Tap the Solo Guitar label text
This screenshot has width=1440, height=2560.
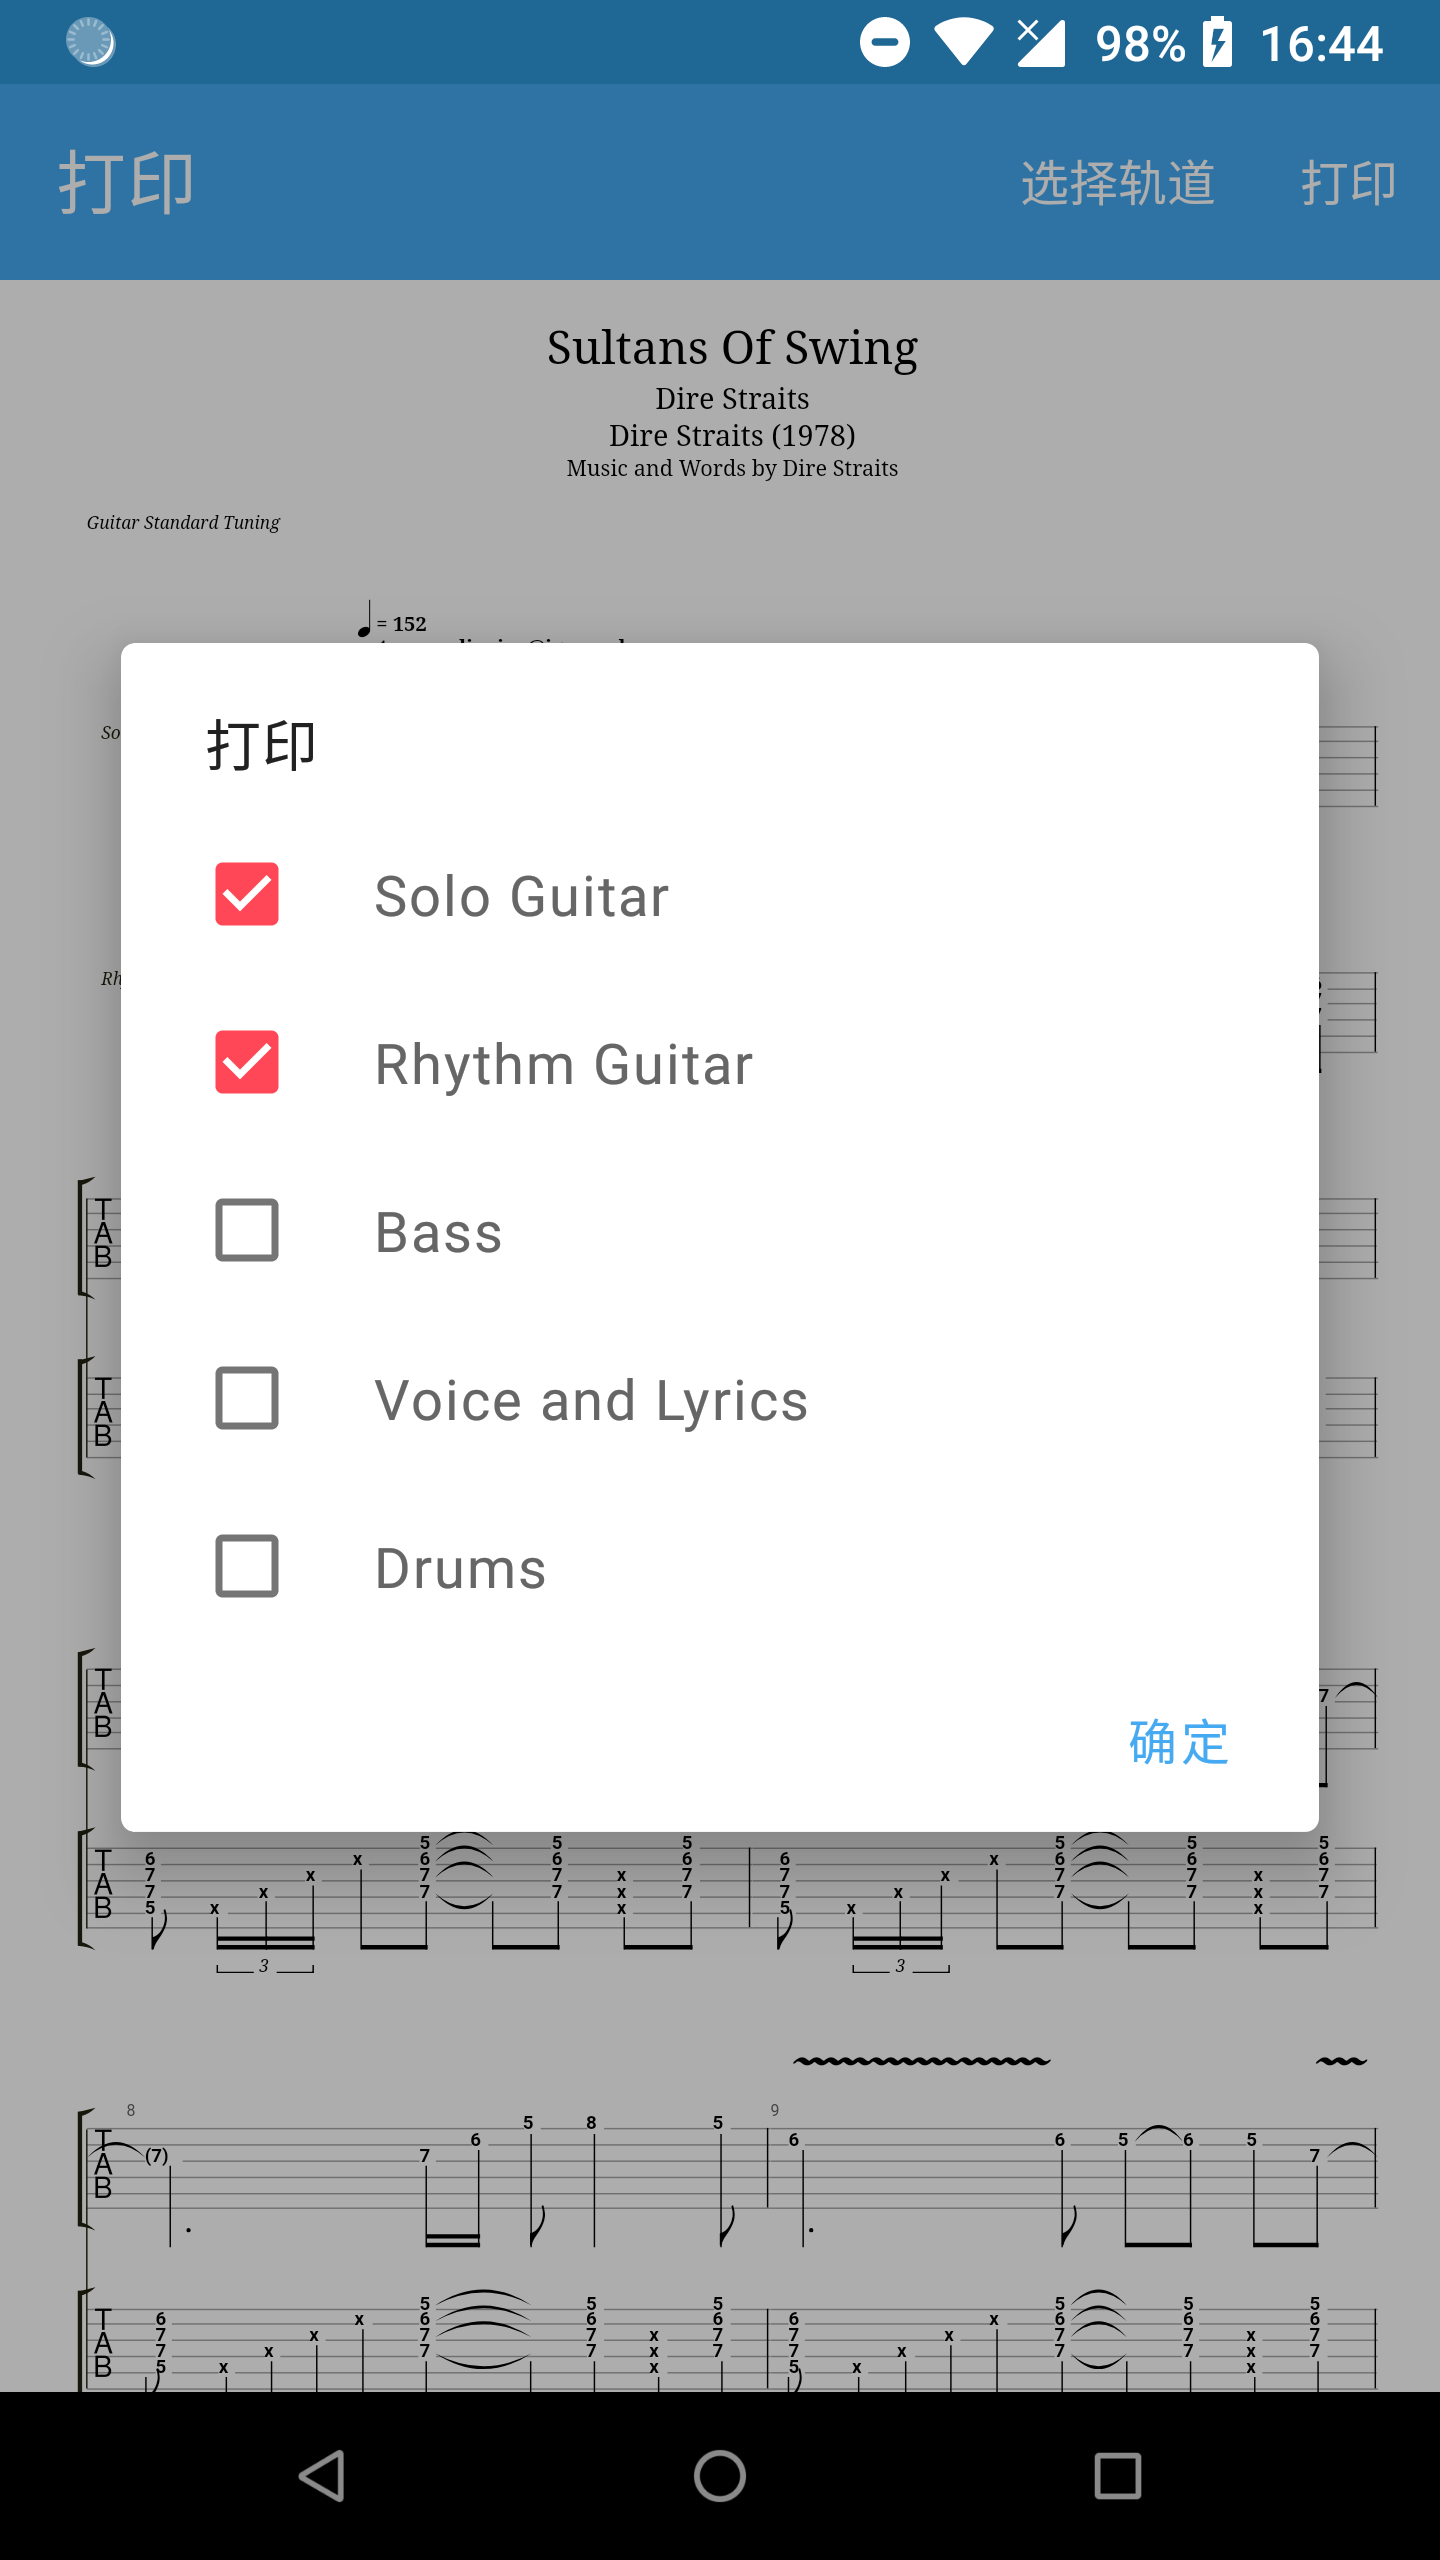pyautogui.click(x=521, y=896)
